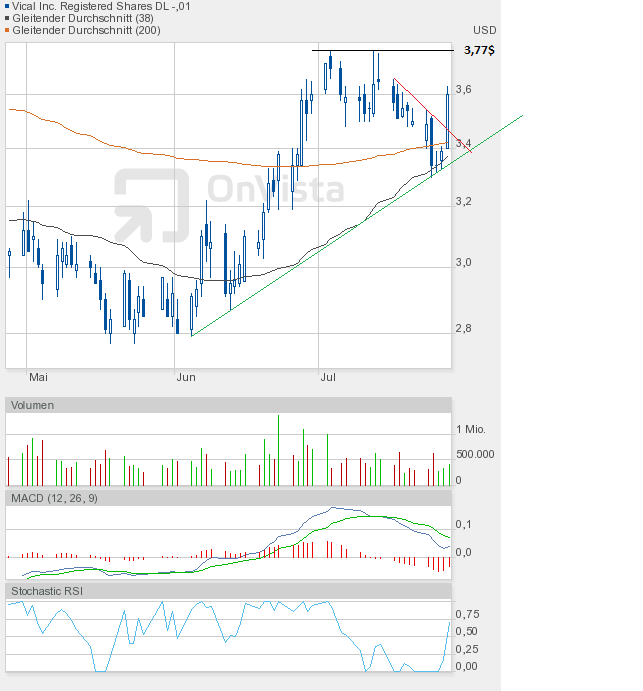Click the Stochastic RSI 0,75 axis label
The image size is (643, 691).
pyautogui.click(x=467, y=614)
